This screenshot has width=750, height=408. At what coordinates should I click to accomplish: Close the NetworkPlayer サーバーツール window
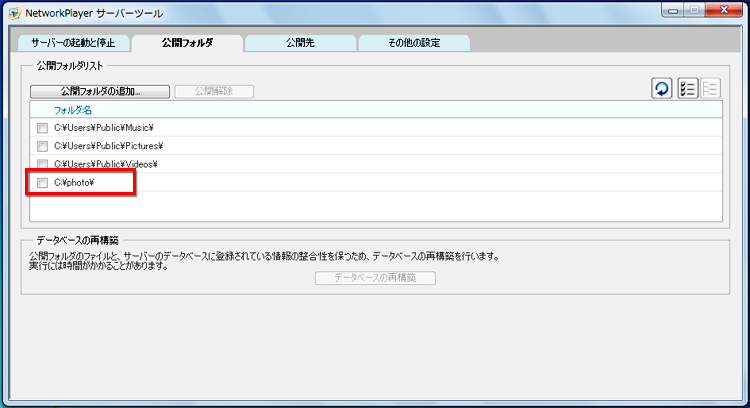click(724, 11)
